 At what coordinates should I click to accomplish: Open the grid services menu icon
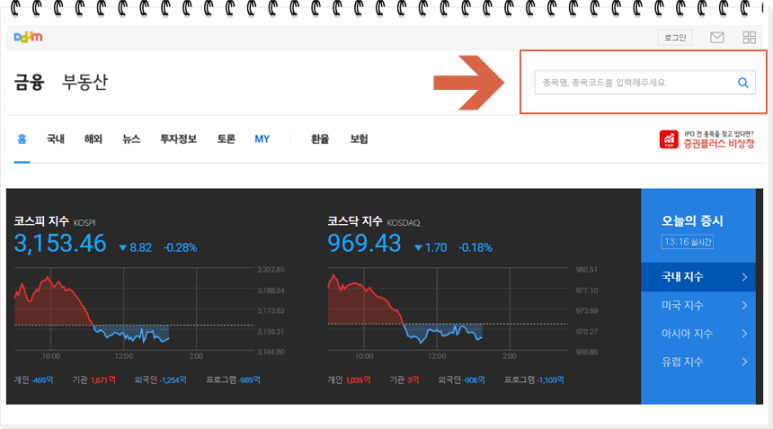click(x=749, y=38)
